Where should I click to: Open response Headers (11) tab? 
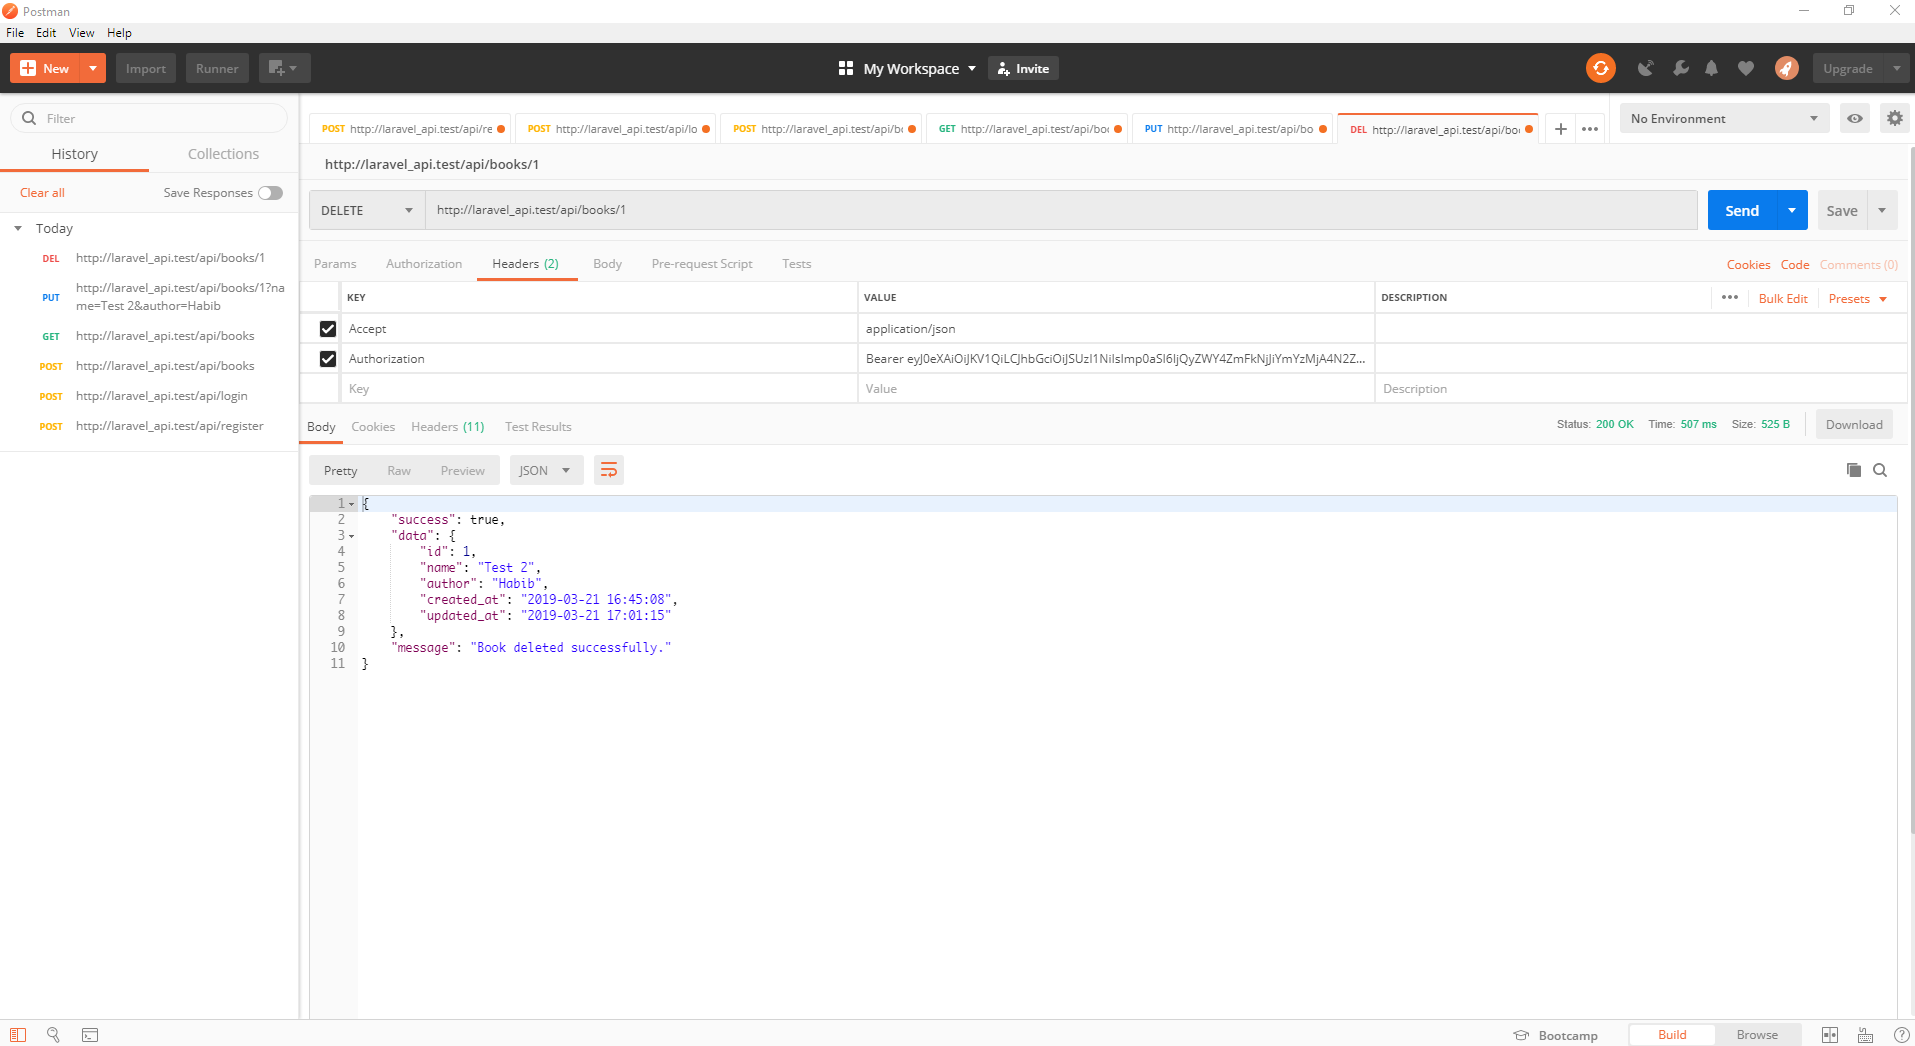tap(447, 426)
